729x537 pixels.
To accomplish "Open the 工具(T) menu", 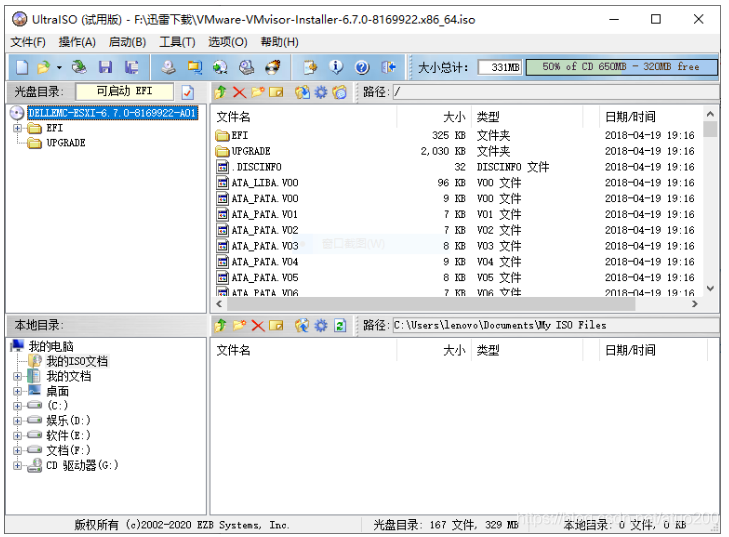I will pos(177,42).
